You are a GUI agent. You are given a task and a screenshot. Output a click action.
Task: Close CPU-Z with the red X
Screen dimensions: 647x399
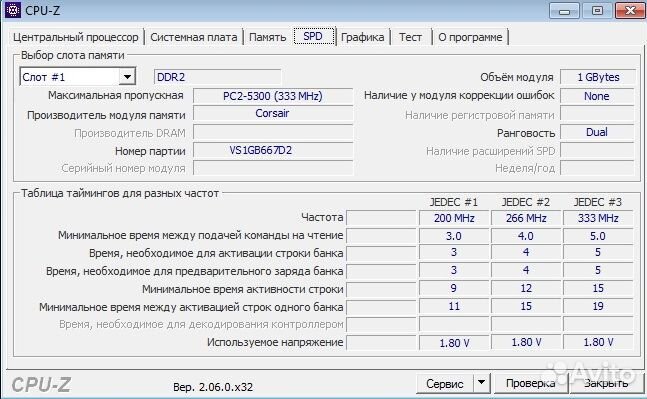click(x=630, y=11)
